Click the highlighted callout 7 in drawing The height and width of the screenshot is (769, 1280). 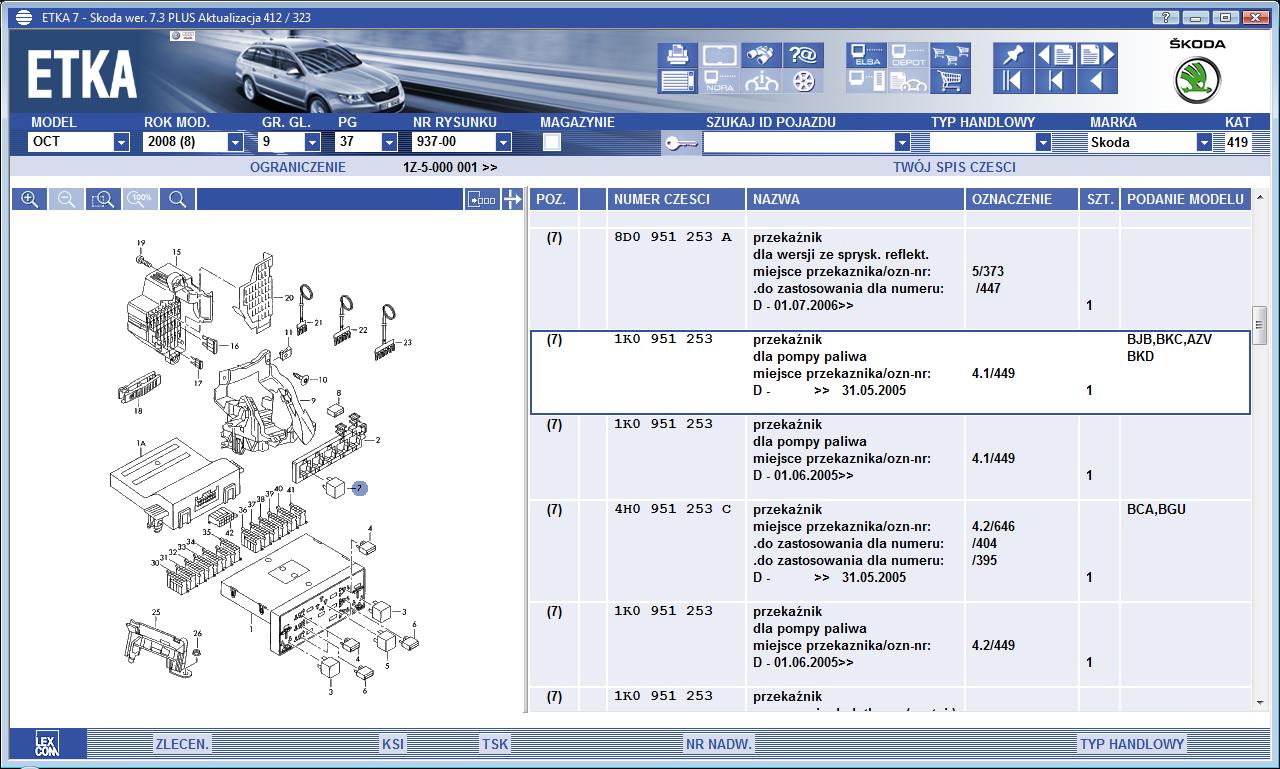coord(360,488)
